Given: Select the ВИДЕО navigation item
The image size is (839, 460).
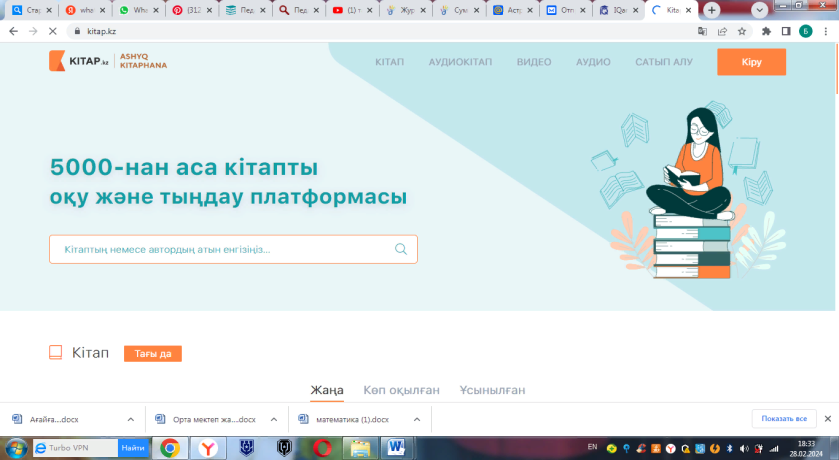Looking at the screenshot, I should (x=534, y=62).
